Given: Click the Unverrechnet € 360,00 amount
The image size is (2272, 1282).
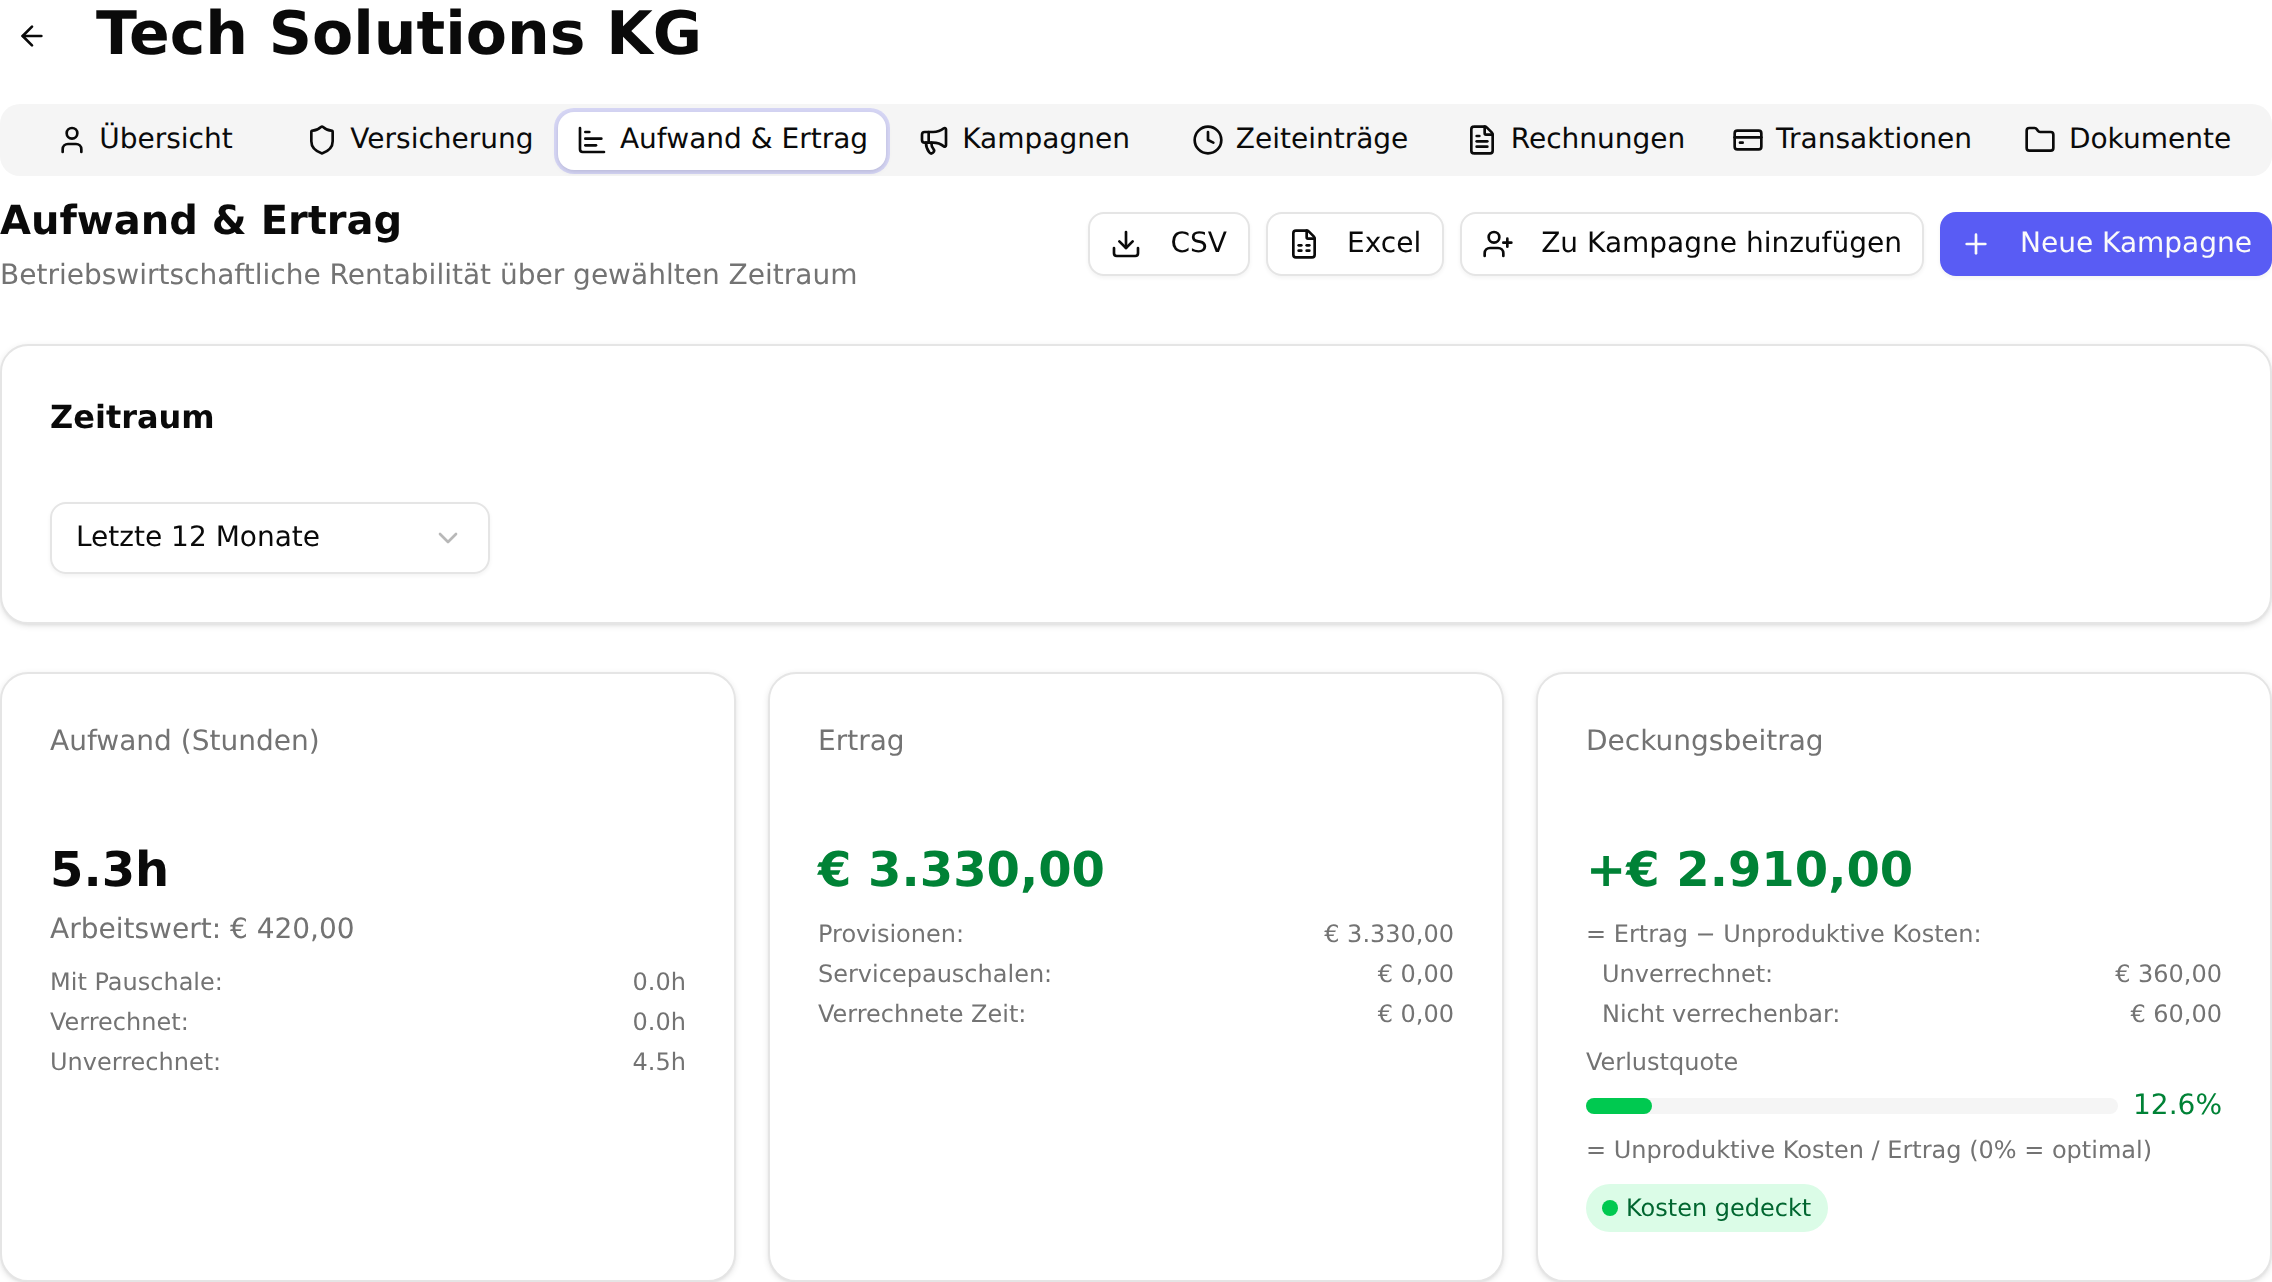Looking at the screenshot, I should [x=2168, y=974].
